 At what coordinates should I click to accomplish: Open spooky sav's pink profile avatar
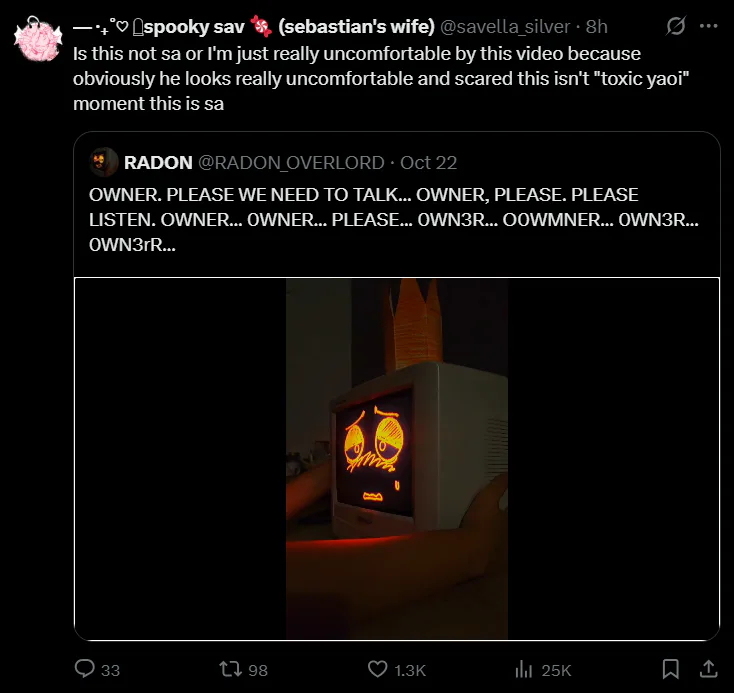point(39,38)
